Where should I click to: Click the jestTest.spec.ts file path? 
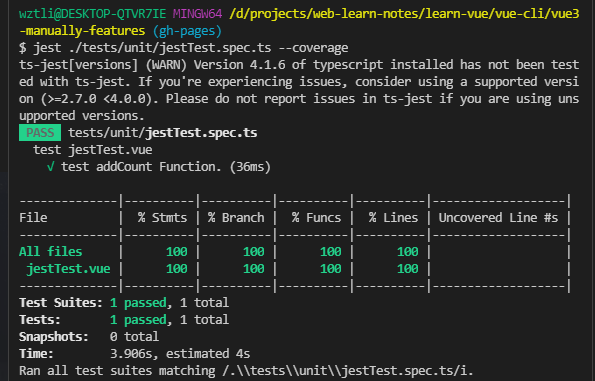(162, 132)
